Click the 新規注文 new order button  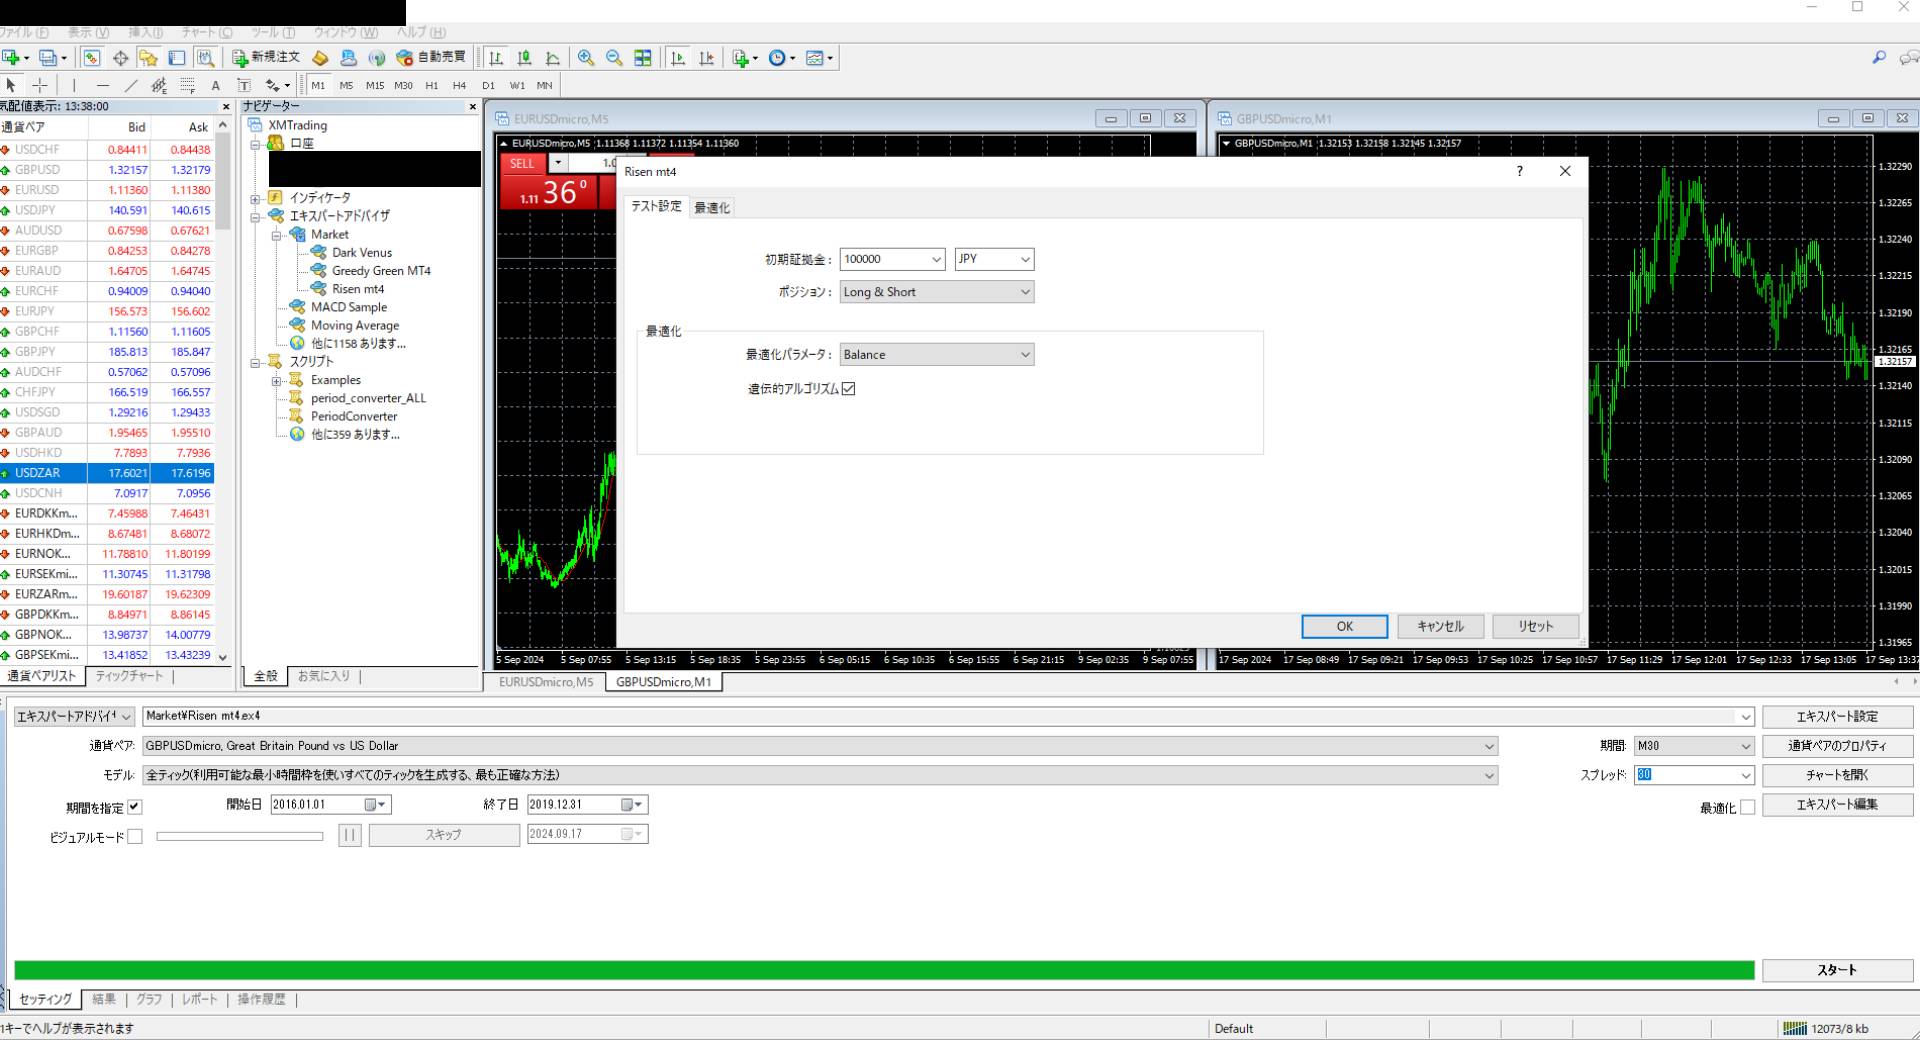[266, 58]
